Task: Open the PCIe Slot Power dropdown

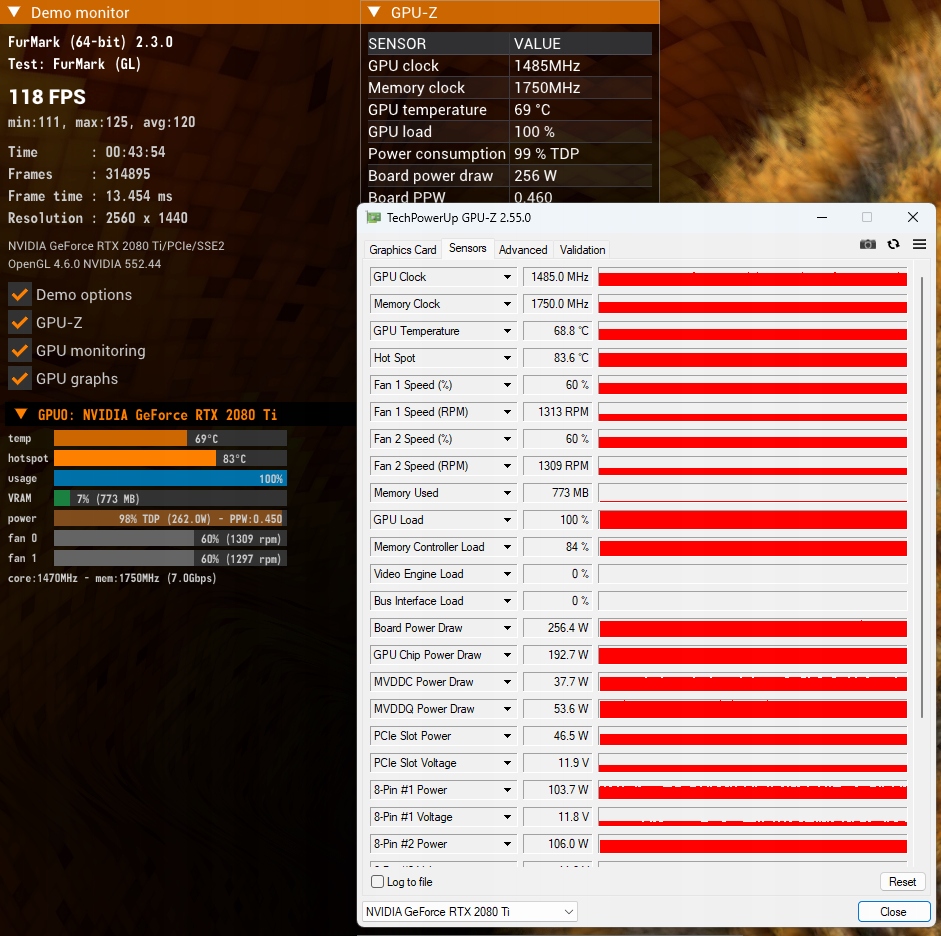Action: pyautogui.click(x=507, y=736)
